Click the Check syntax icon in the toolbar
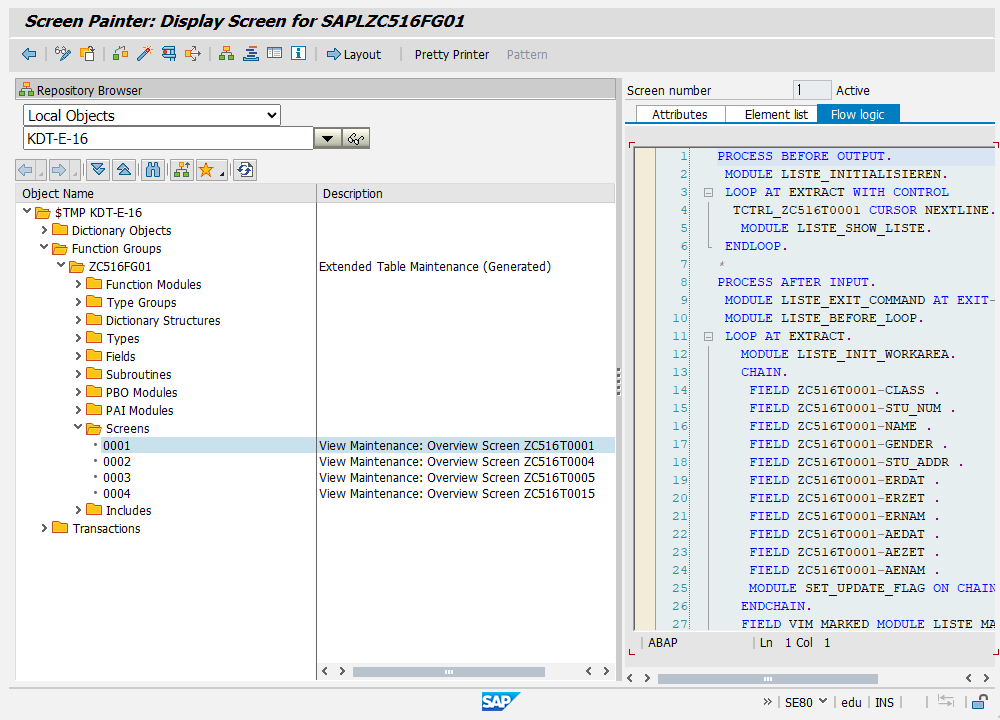The height and width of the screenshot is (720, 1000). click(120, 54)
